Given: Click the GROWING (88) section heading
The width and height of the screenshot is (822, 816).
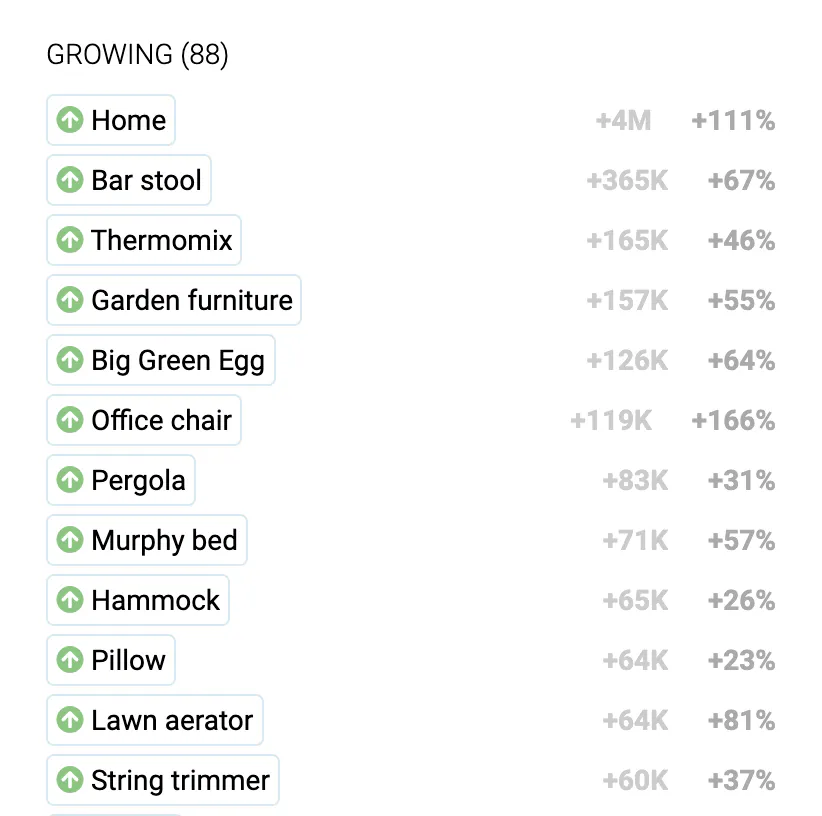Looking at the screenshot, I should tap(137, 55).
